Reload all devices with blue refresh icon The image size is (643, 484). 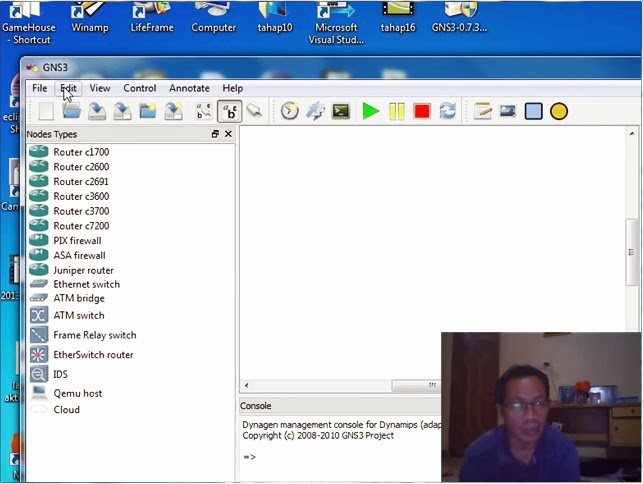(447, 111)
